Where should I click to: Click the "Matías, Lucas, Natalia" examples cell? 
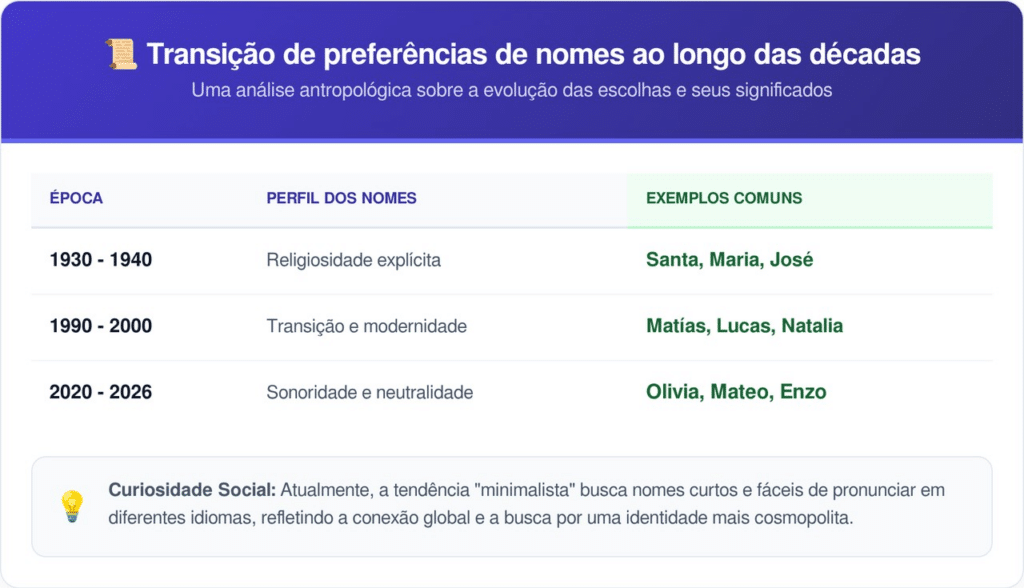(x=744, y=326)
